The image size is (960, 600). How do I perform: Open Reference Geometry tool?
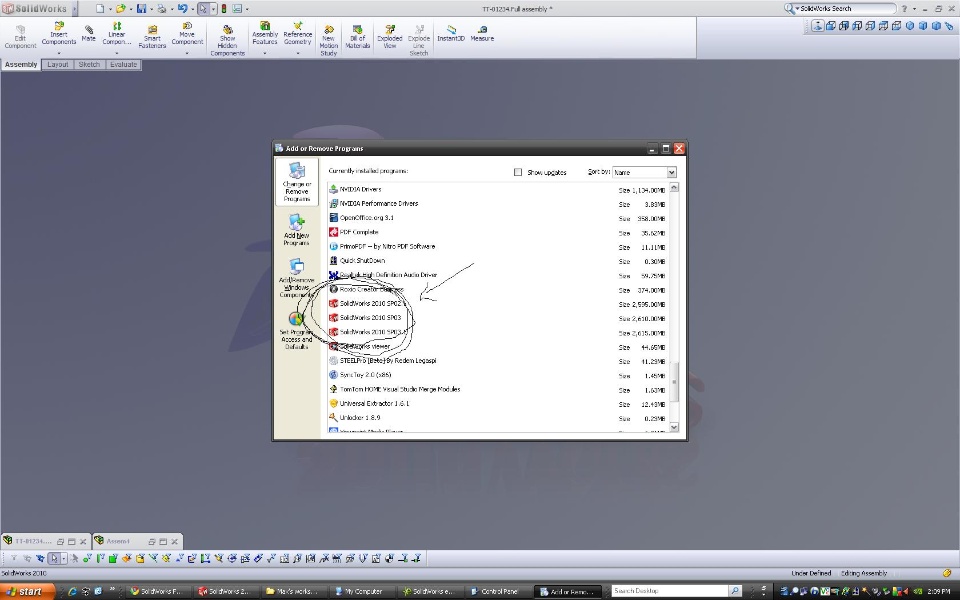coord(298,34)
